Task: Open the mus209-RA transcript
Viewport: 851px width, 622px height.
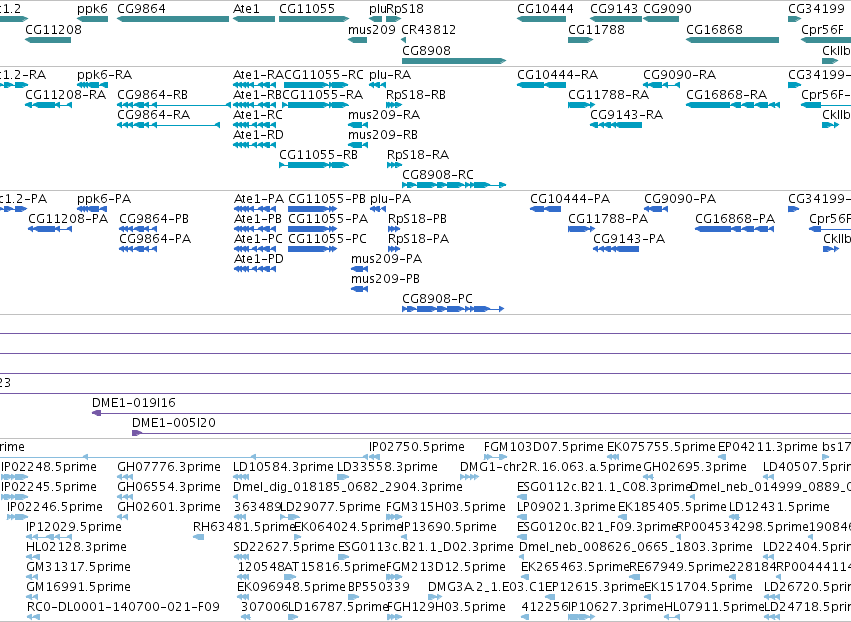Action: [x=358, y=125]
